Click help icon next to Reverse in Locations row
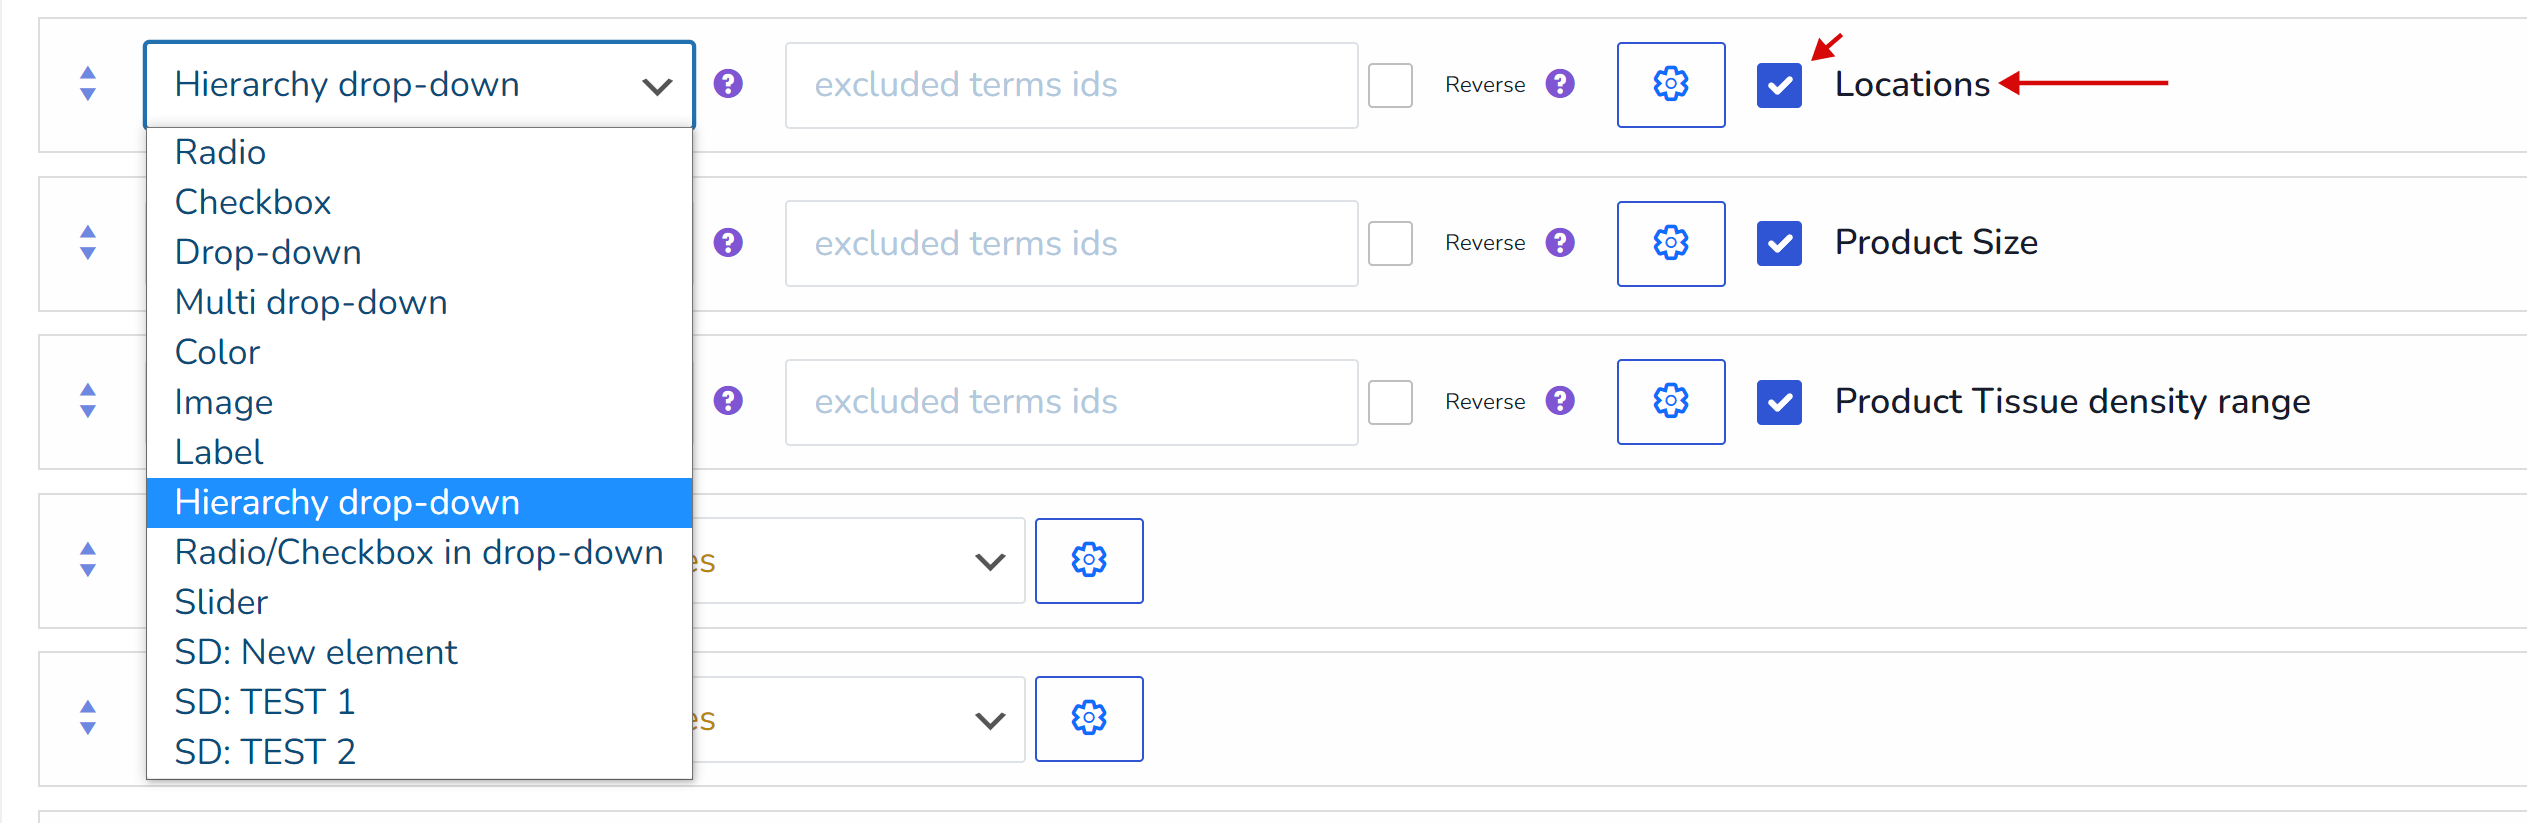The width and height of the screenshot is (2527, 823). (x=1560, y=84)
